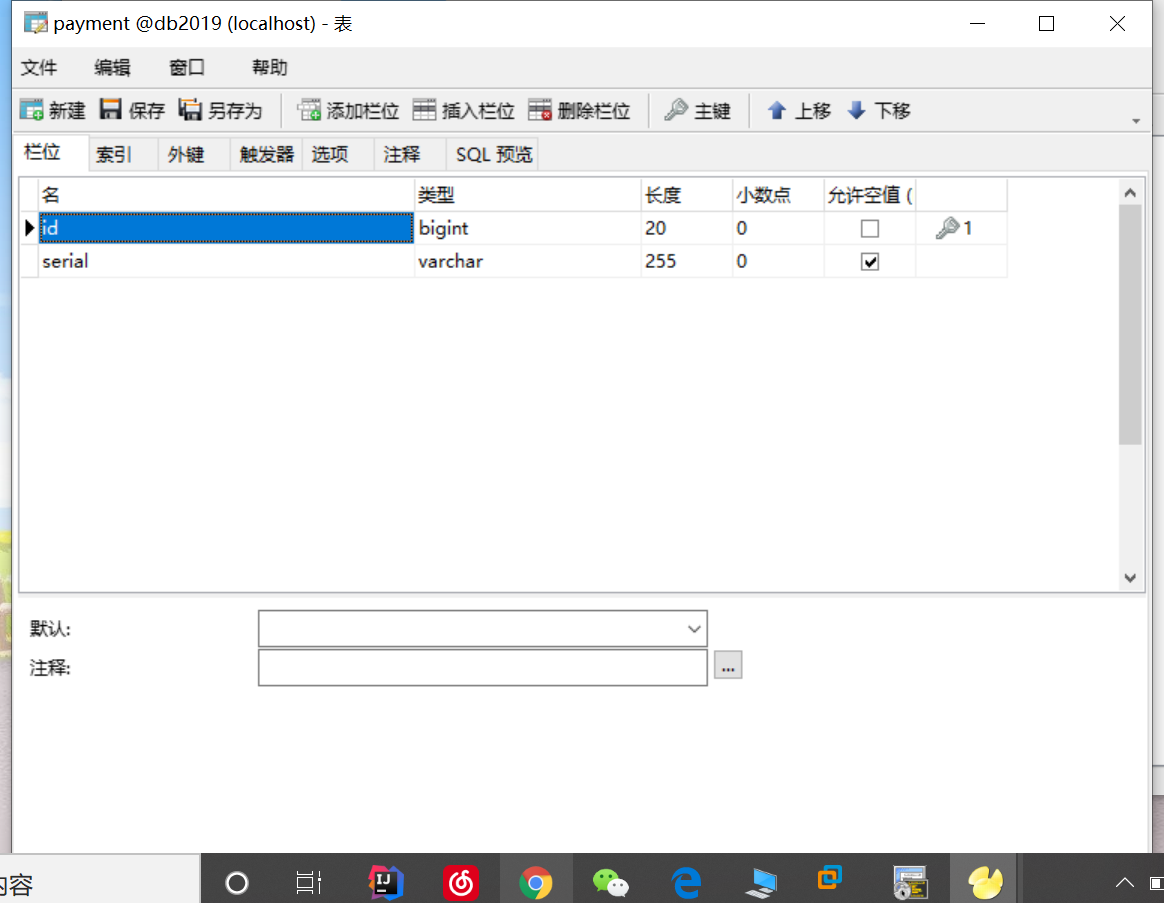1164x903 pixels.
Task: Click decimal cell 0 in serial row
Action: pyautogui.click(x=778, y=261)
